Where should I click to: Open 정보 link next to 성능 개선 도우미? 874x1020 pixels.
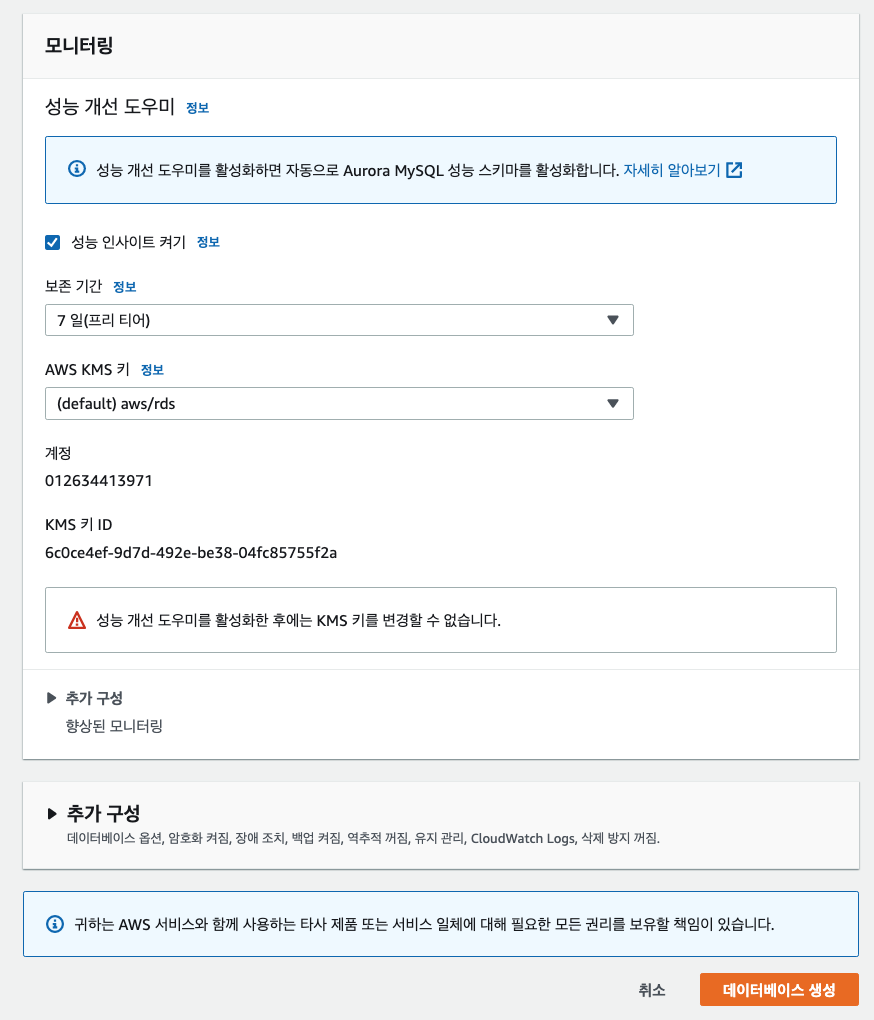click(198, 108)
